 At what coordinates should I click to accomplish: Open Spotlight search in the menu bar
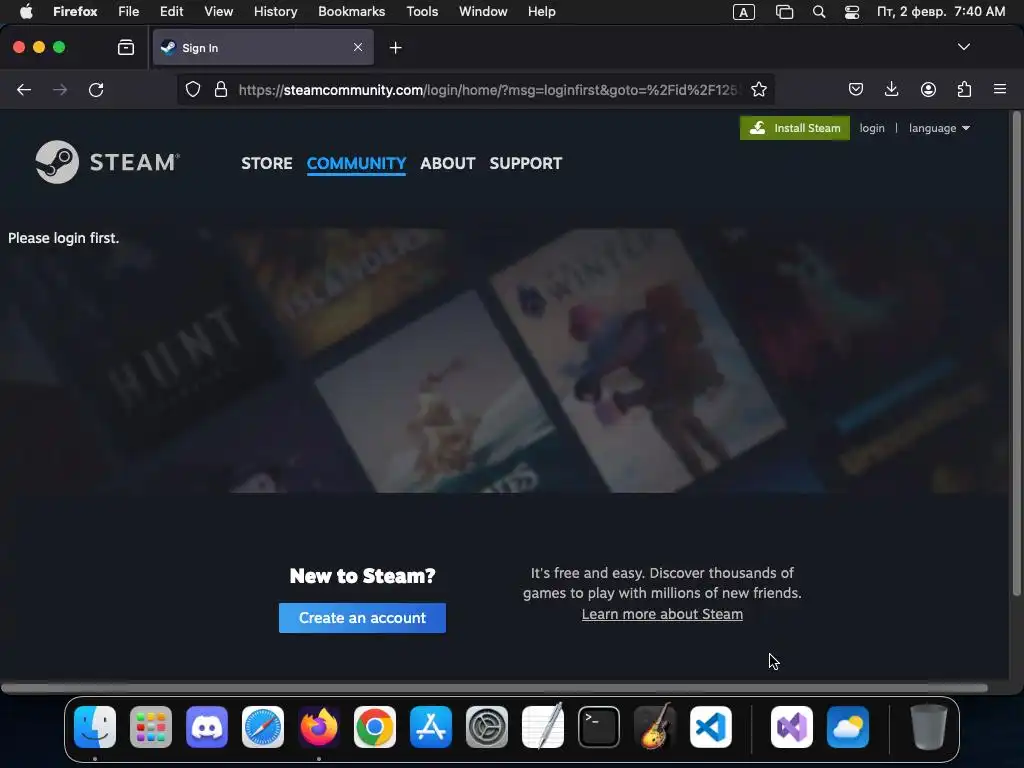pyautogui.click(x=818, y=12)
